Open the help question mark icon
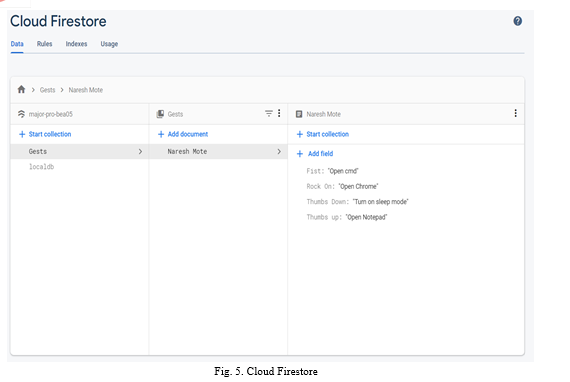 (517, 21)
